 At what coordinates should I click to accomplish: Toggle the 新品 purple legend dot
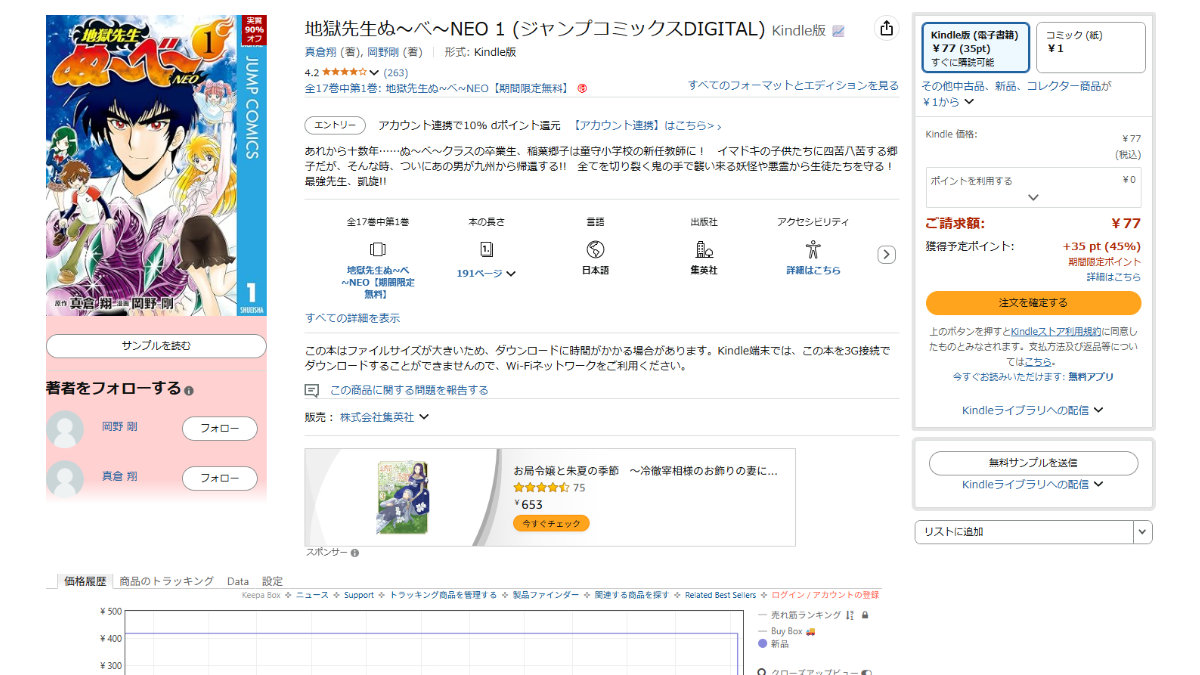point(763,644)
